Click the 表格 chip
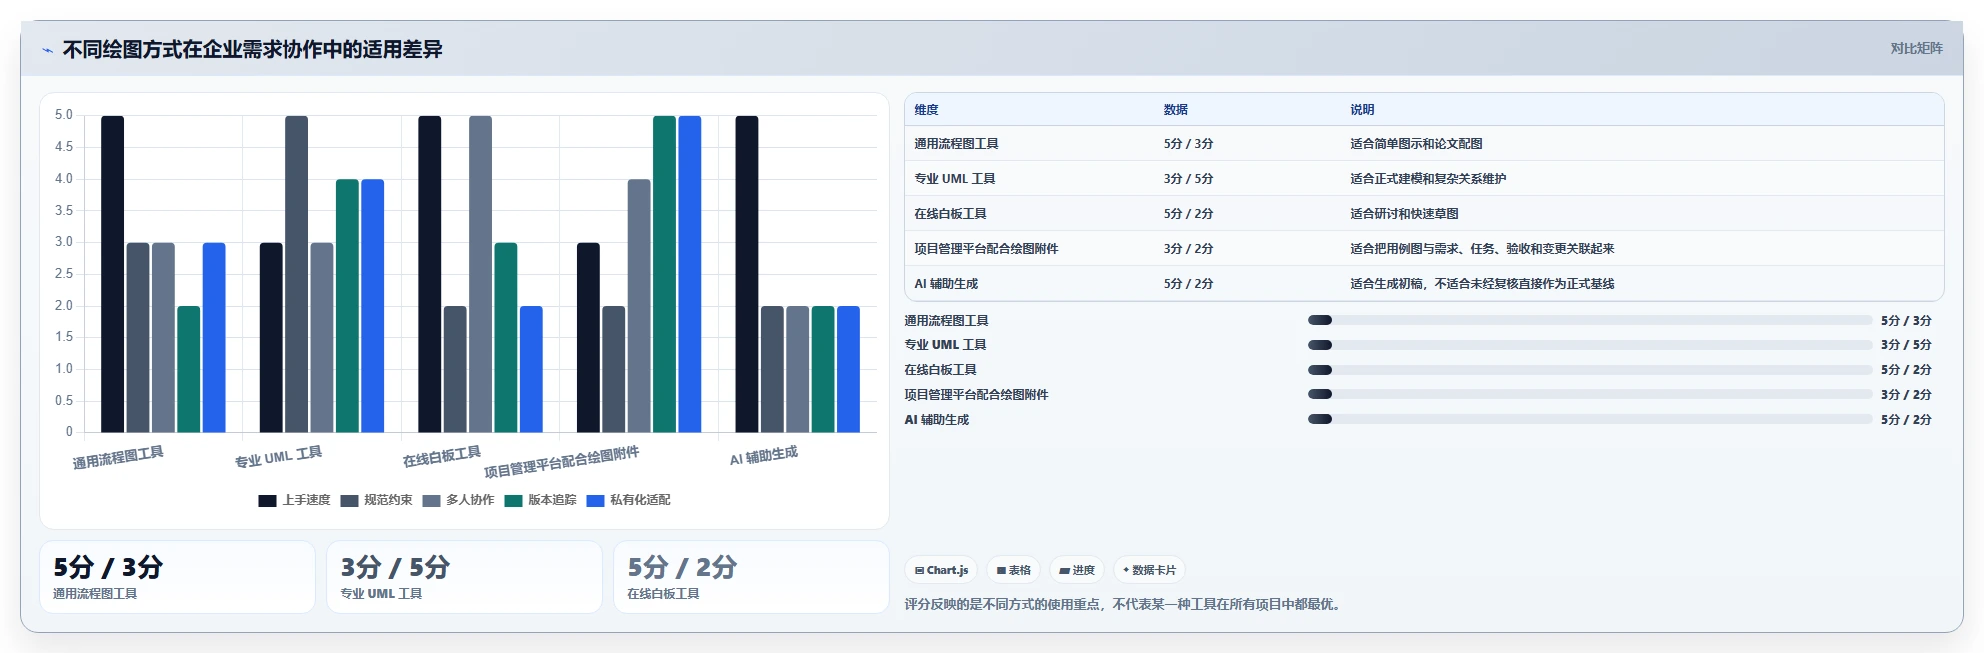This screenshot has width=1984, height=653. (x=1013, y=570)
